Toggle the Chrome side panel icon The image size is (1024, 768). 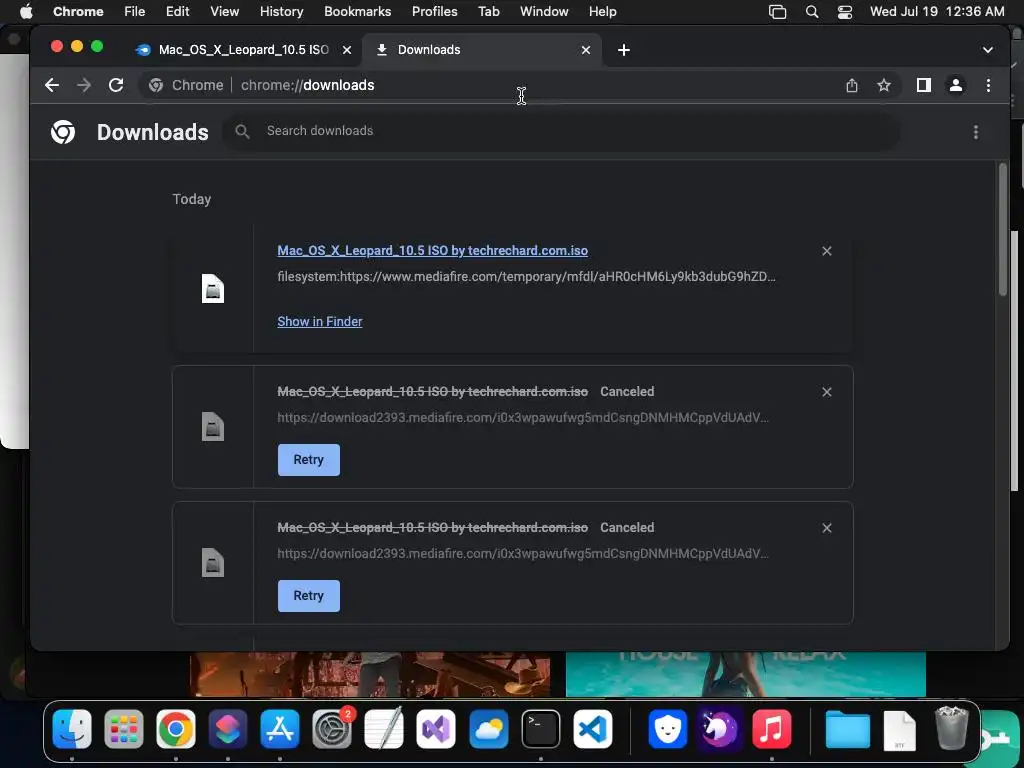[923, 85]
